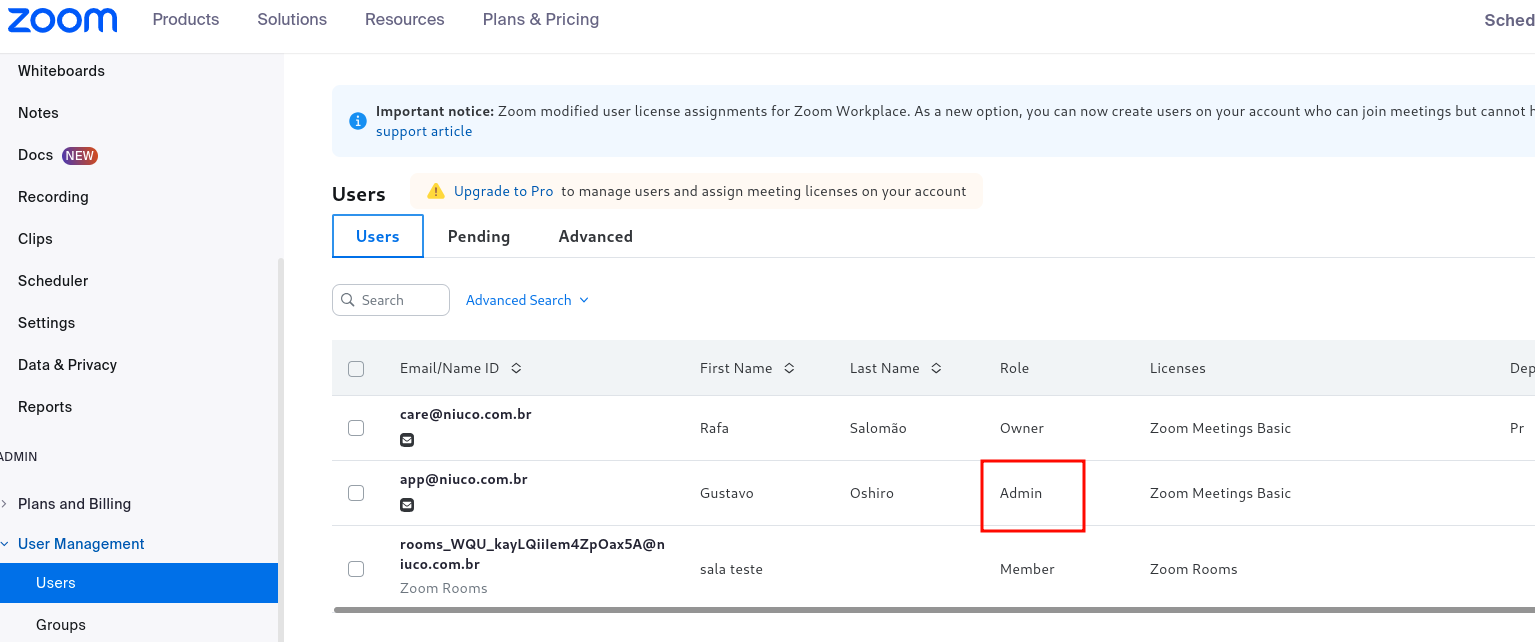The height and width of the screenshot is (642, 1535).
Task: Open Docs in sidebar
Action: point(35,155)
